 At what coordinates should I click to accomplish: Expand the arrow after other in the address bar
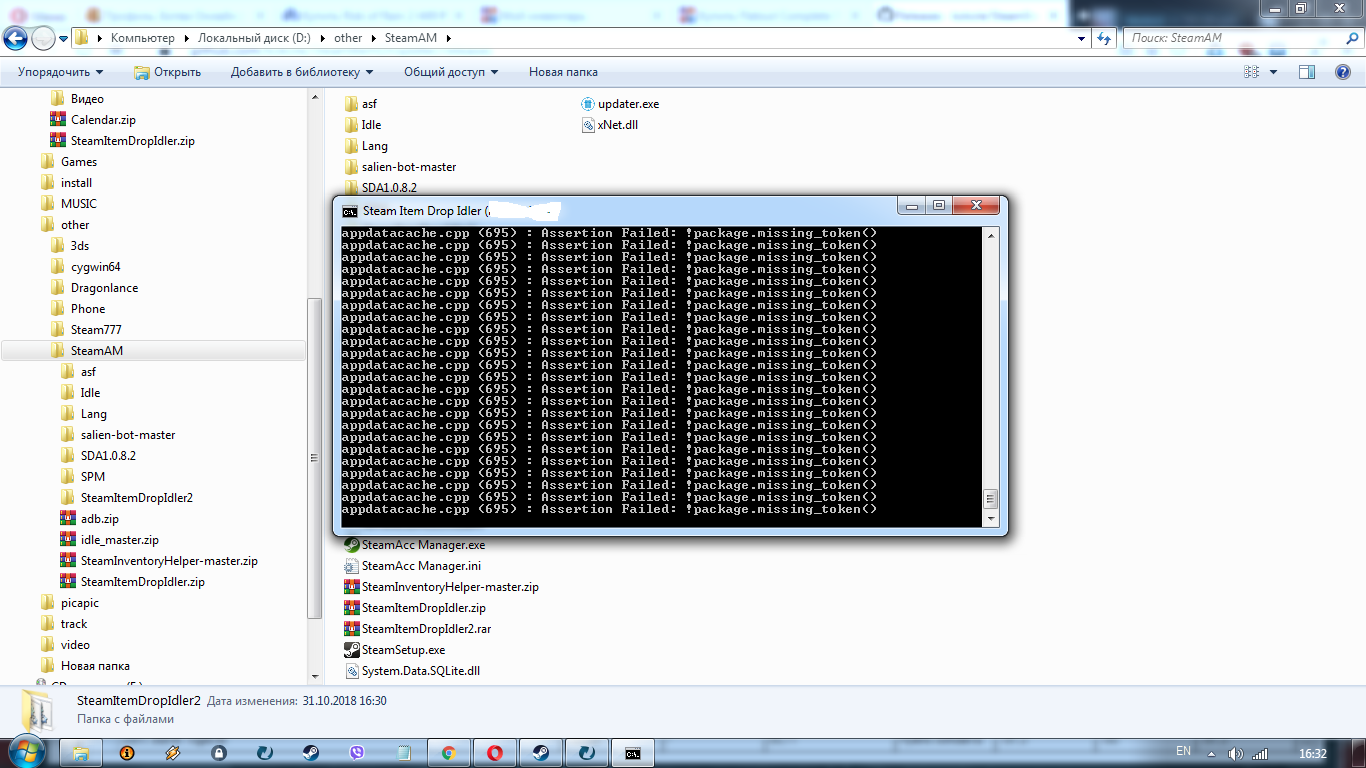(x=372, y=38)
